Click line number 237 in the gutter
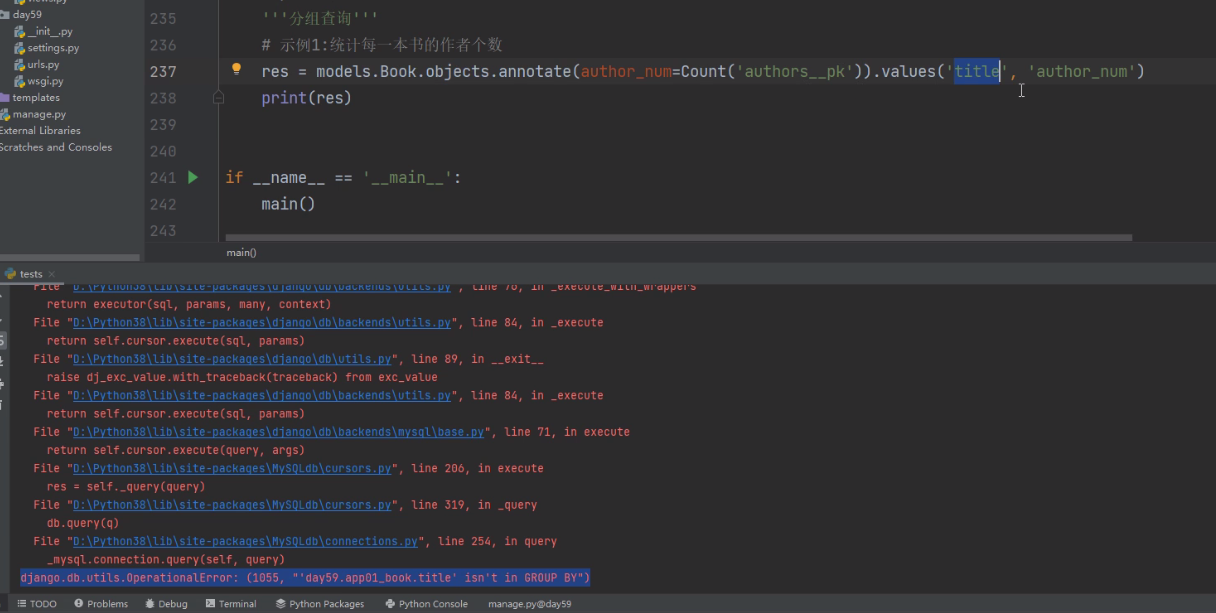This screenshot has width=1216, height=613. point(162,71)
